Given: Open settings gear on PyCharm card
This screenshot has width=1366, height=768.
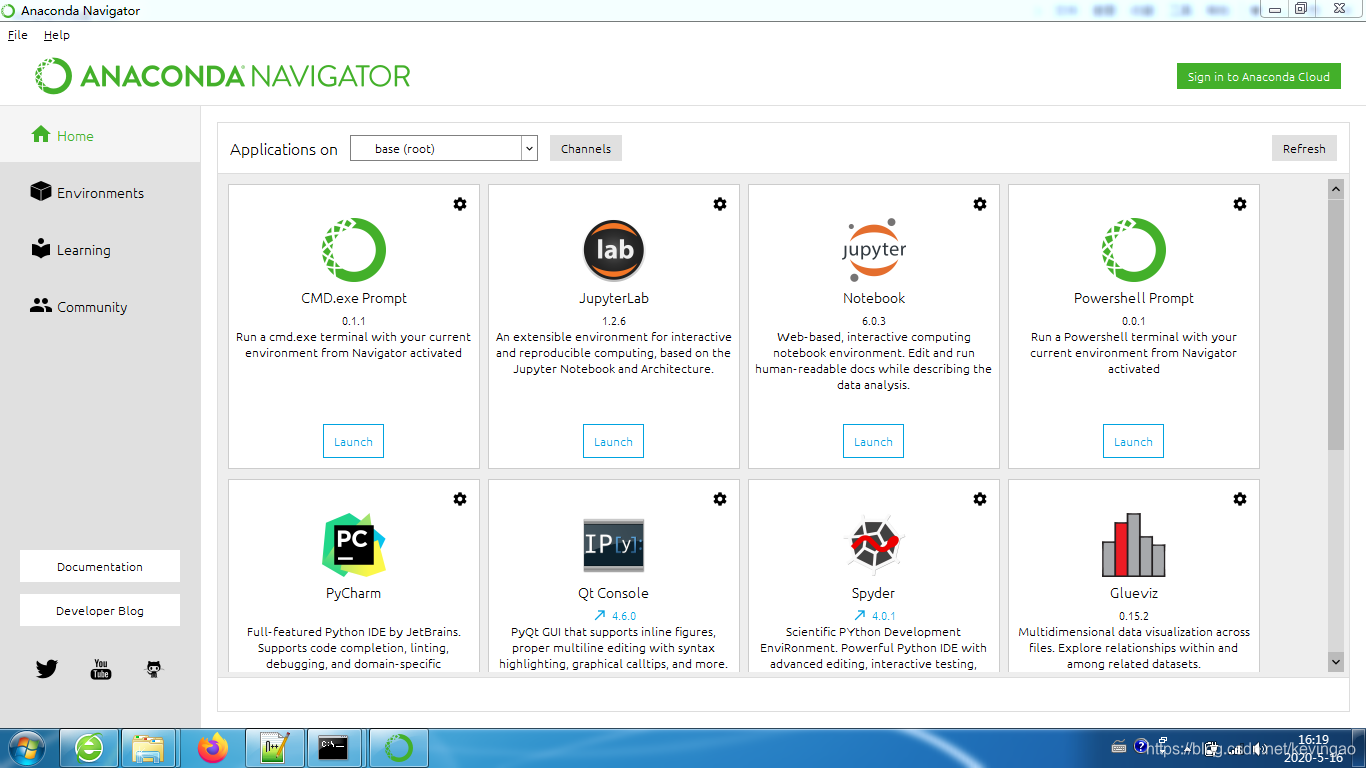Looking at the screenshot, I should coord(460,499).
